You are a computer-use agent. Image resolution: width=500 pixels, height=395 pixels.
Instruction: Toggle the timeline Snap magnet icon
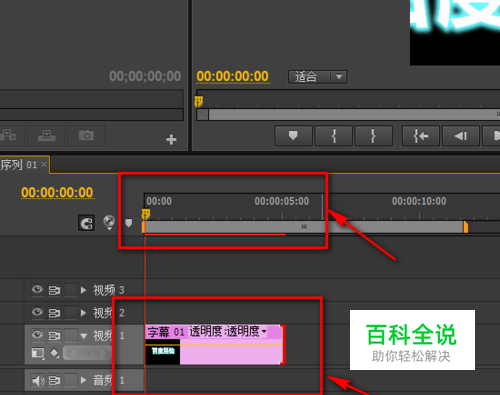click(86, 223)
